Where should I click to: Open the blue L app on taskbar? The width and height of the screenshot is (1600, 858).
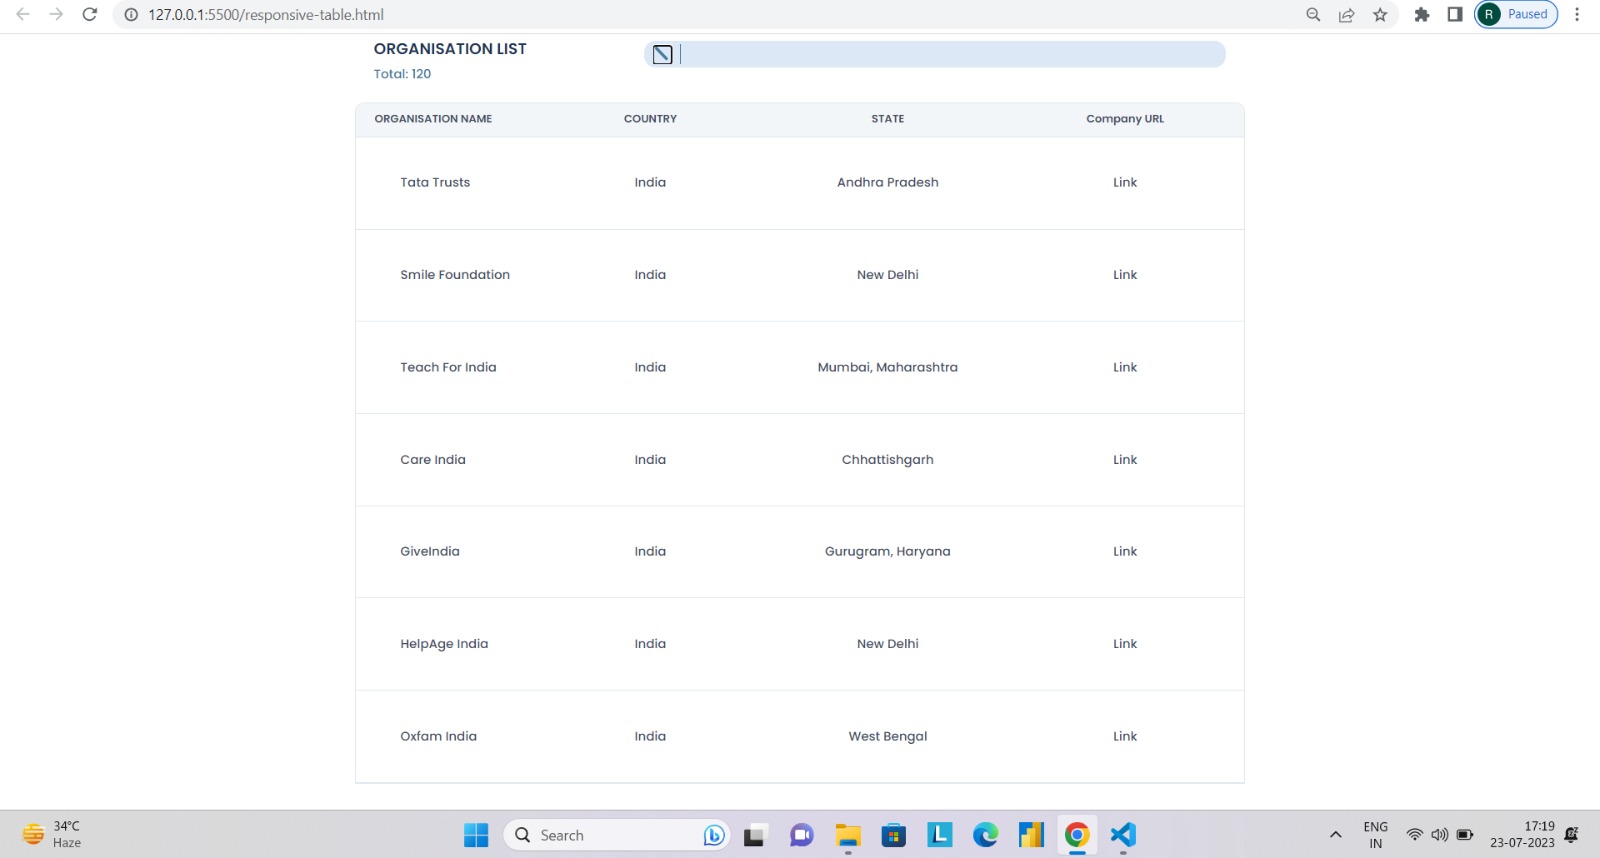[x=940, y=835]
